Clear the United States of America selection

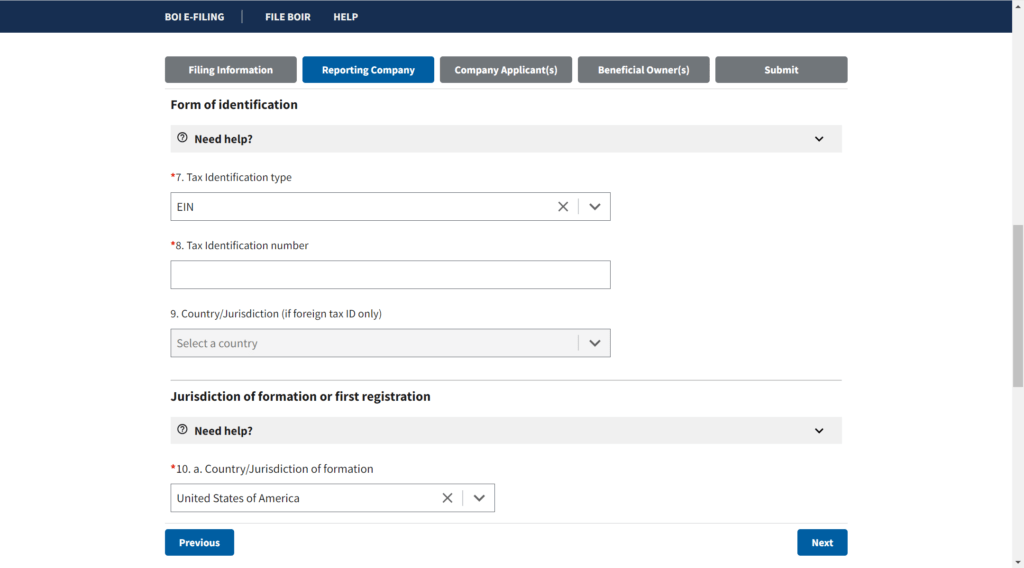(x=447, y=498)
